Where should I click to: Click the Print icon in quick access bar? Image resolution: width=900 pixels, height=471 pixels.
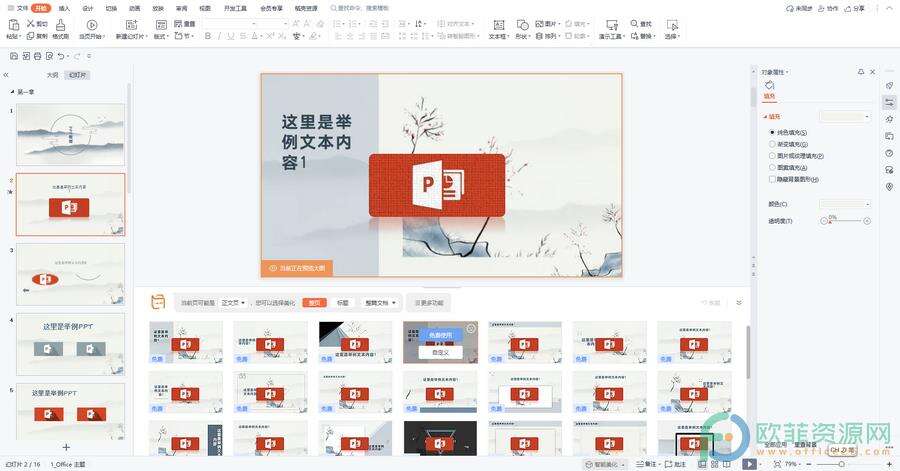point(37,56)
